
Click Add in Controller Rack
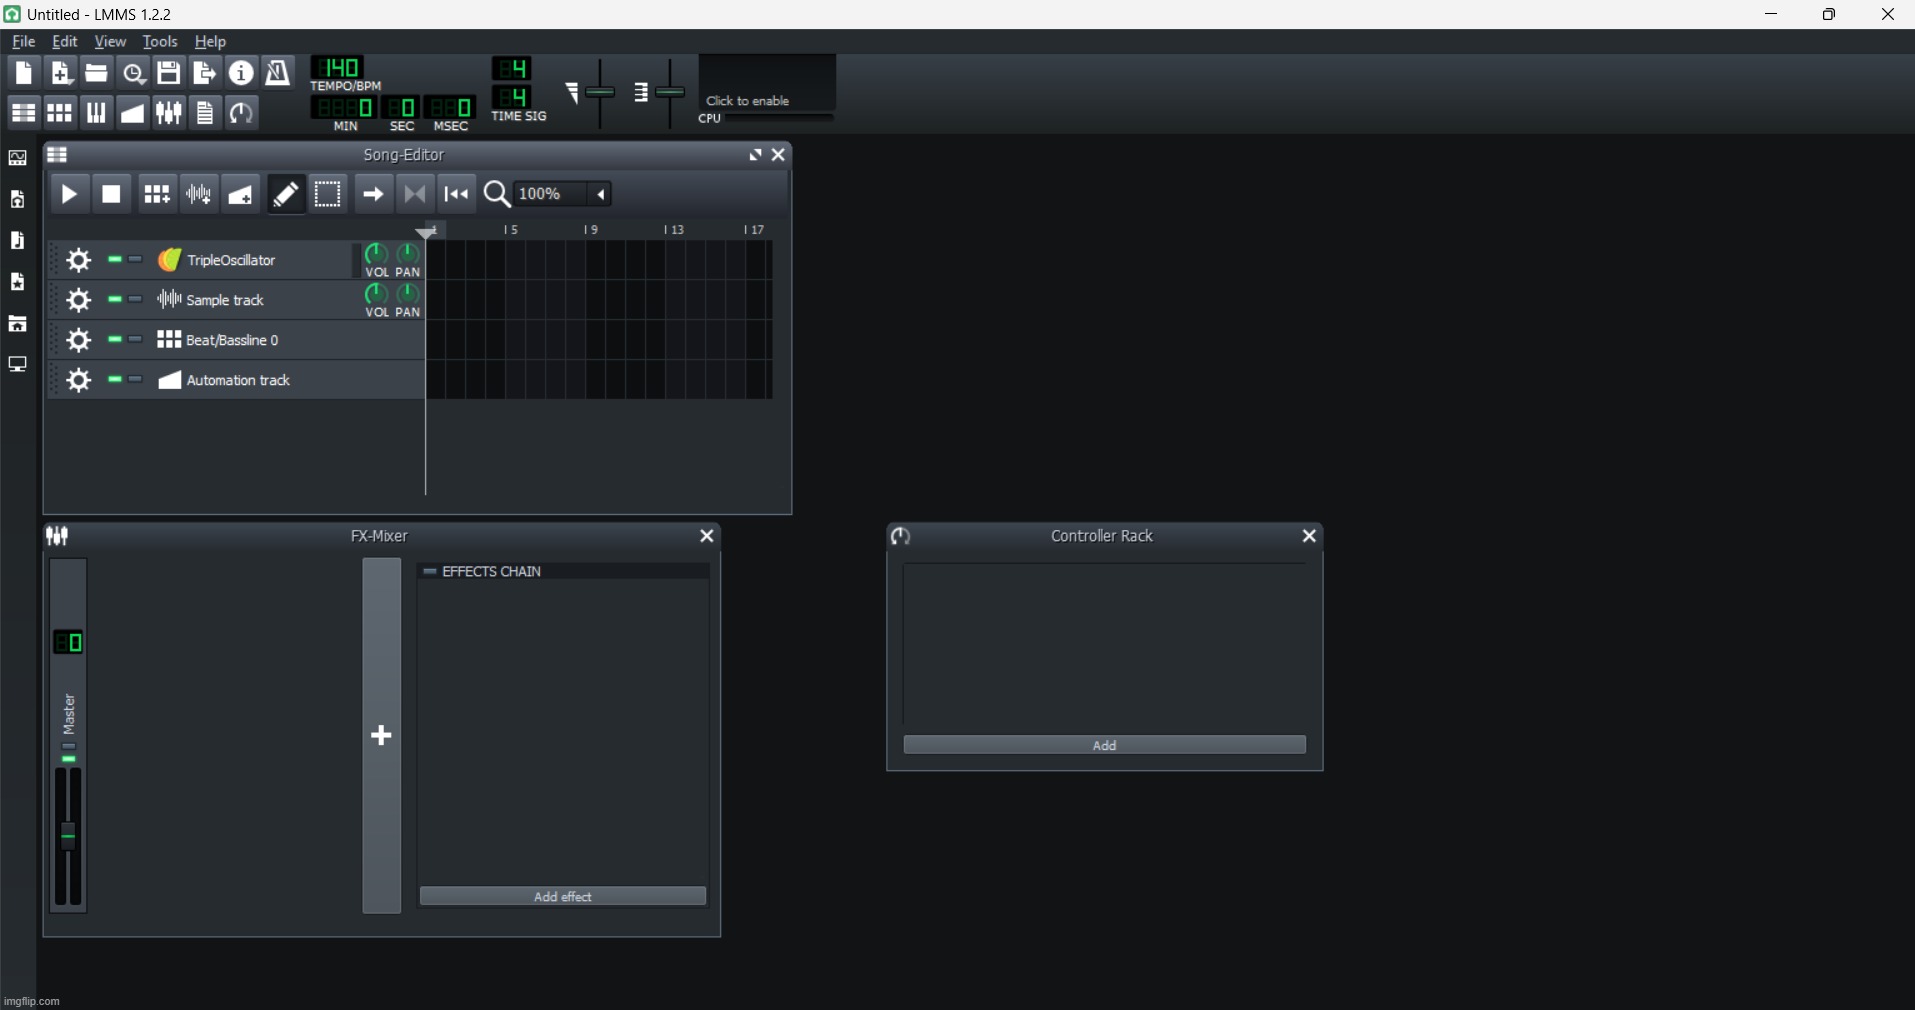click(x=1105, y=746)
